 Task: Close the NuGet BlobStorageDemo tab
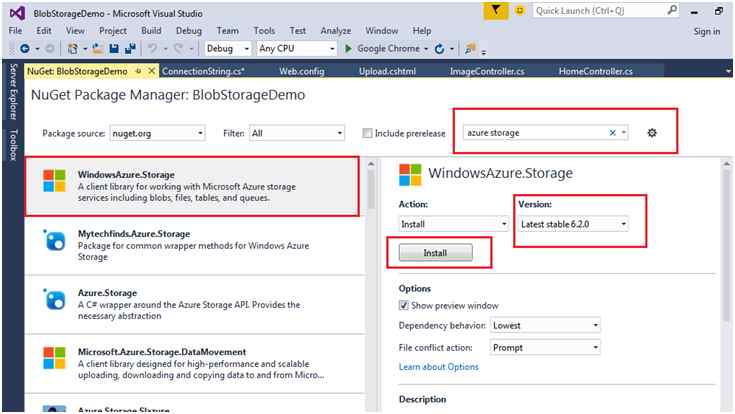151,71
